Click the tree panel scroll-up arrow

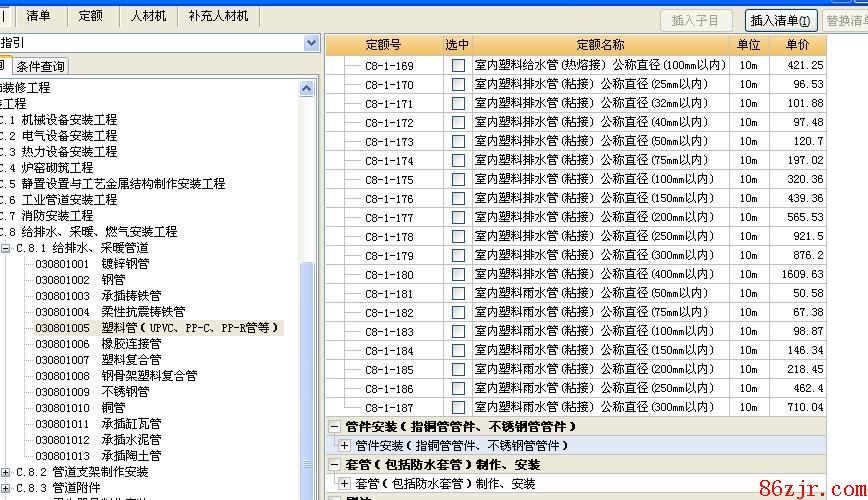coord(307,88)
